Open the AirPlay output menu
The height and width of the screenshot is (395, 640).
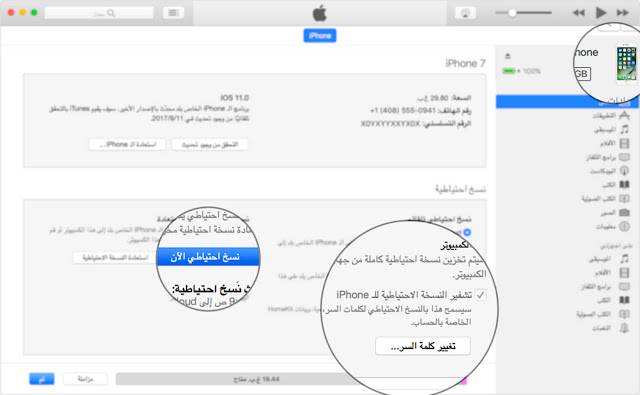pos(465,13)
